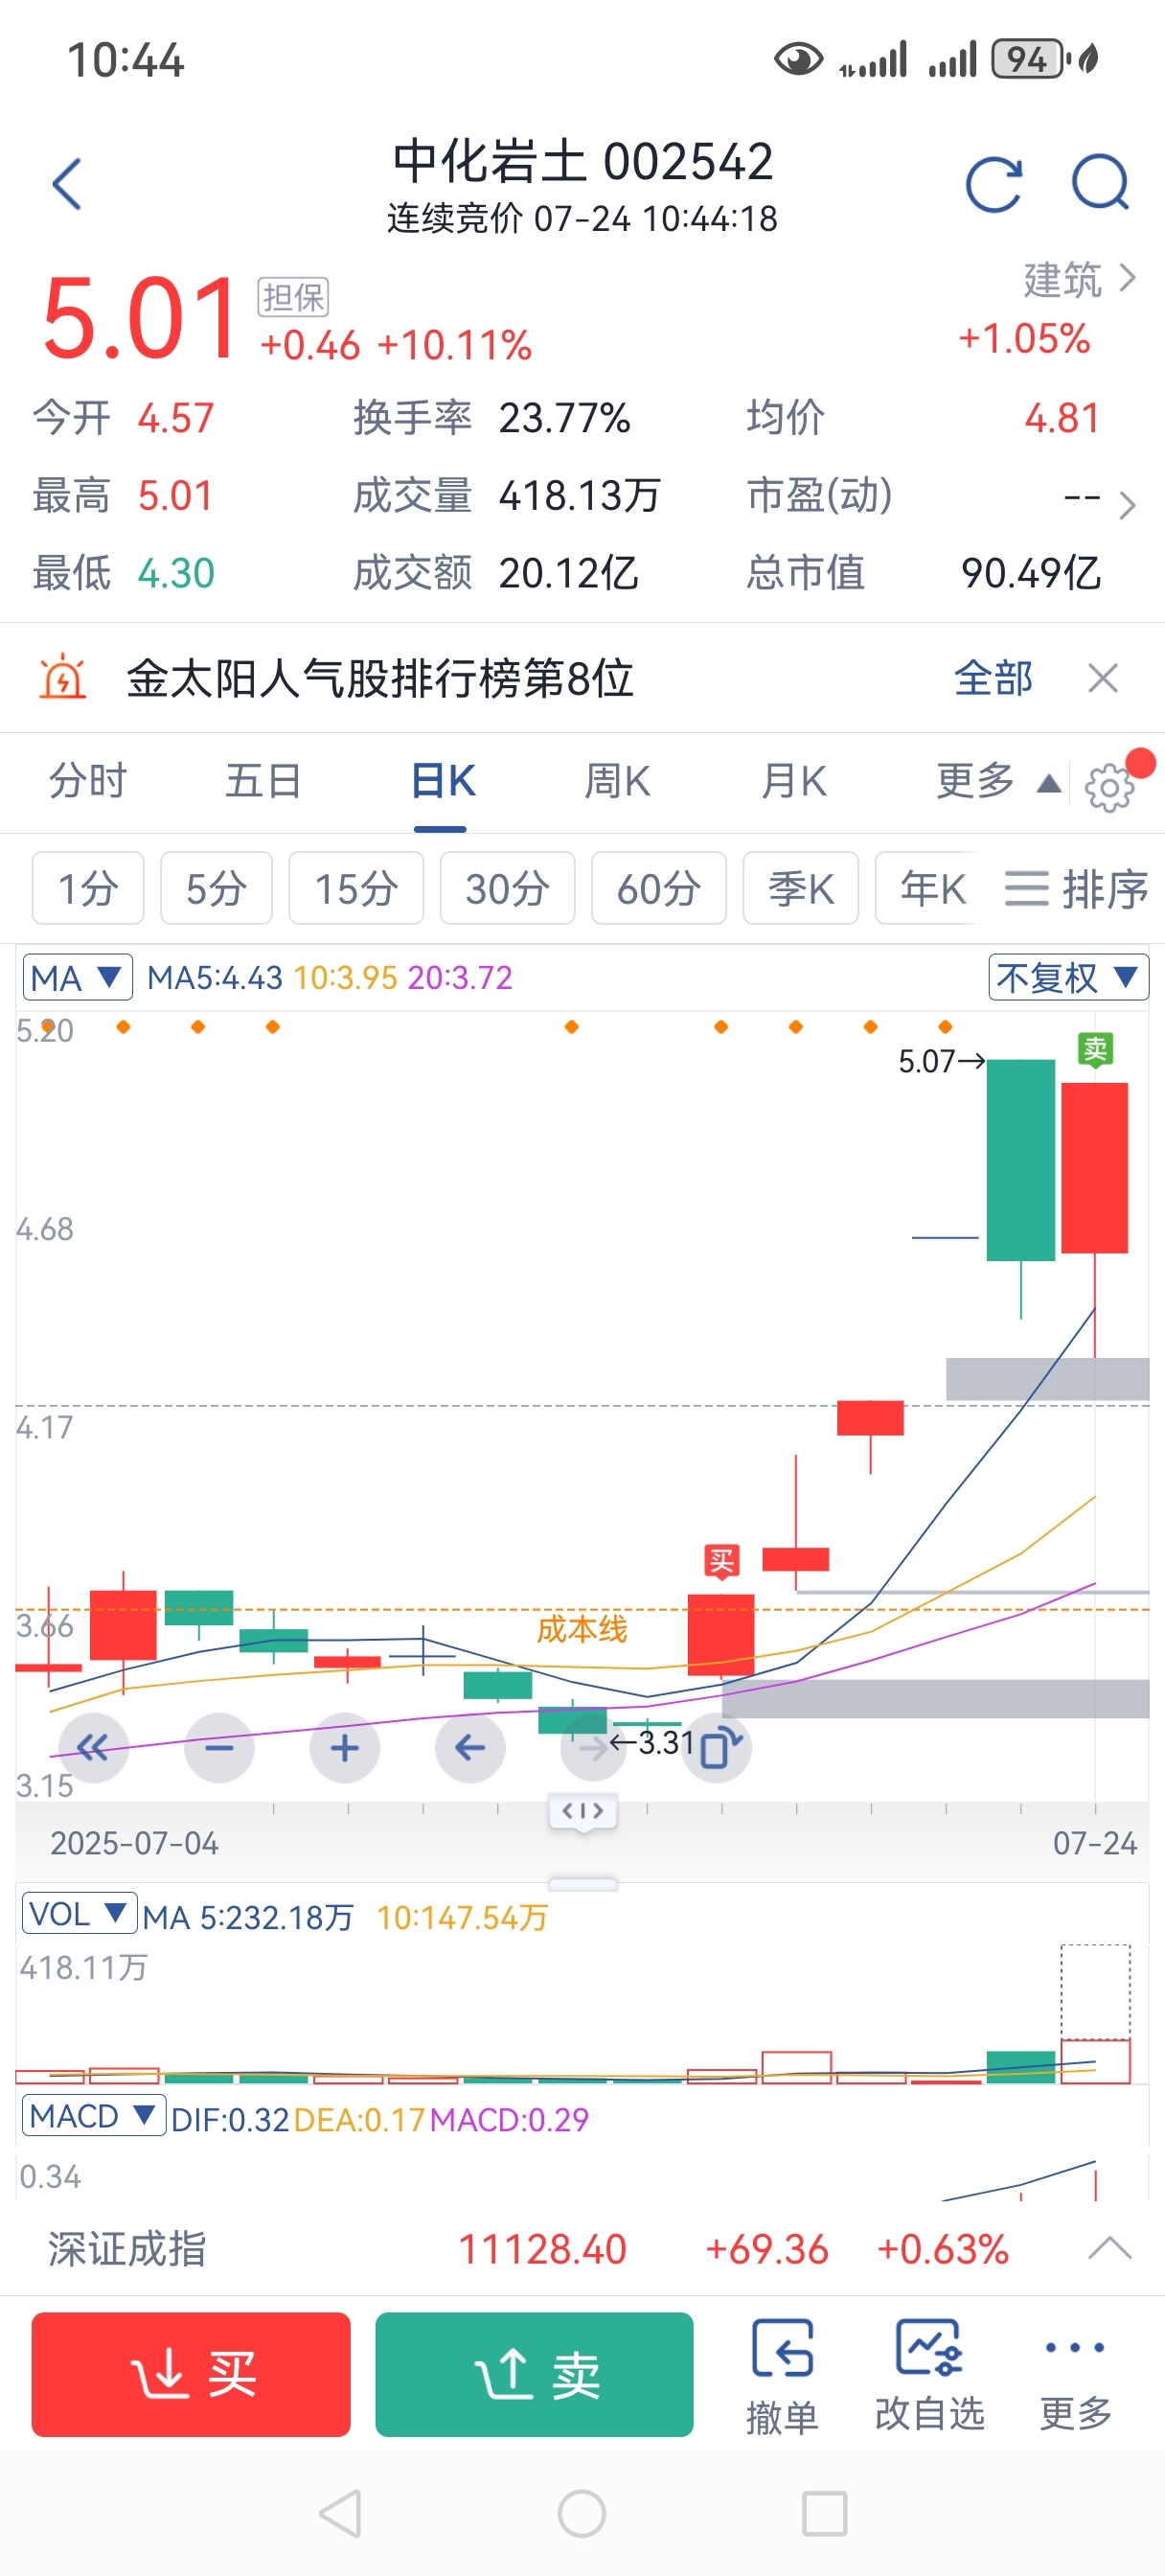Image resolution: width=1165 pixels, height=2576 pixels.
Task: Rotate chart to landscape view
Action: 718,1747
